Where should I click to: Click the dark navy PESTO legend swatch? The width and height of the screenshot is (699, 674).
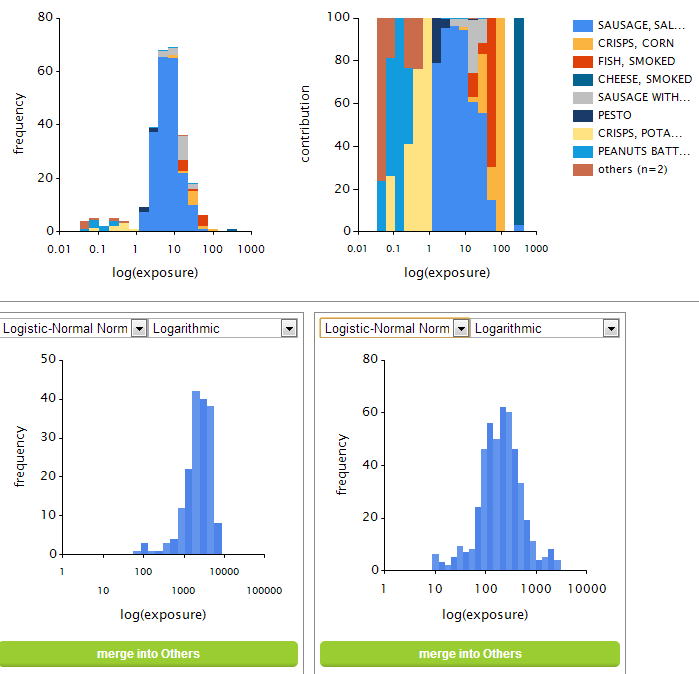click(583, 115)
